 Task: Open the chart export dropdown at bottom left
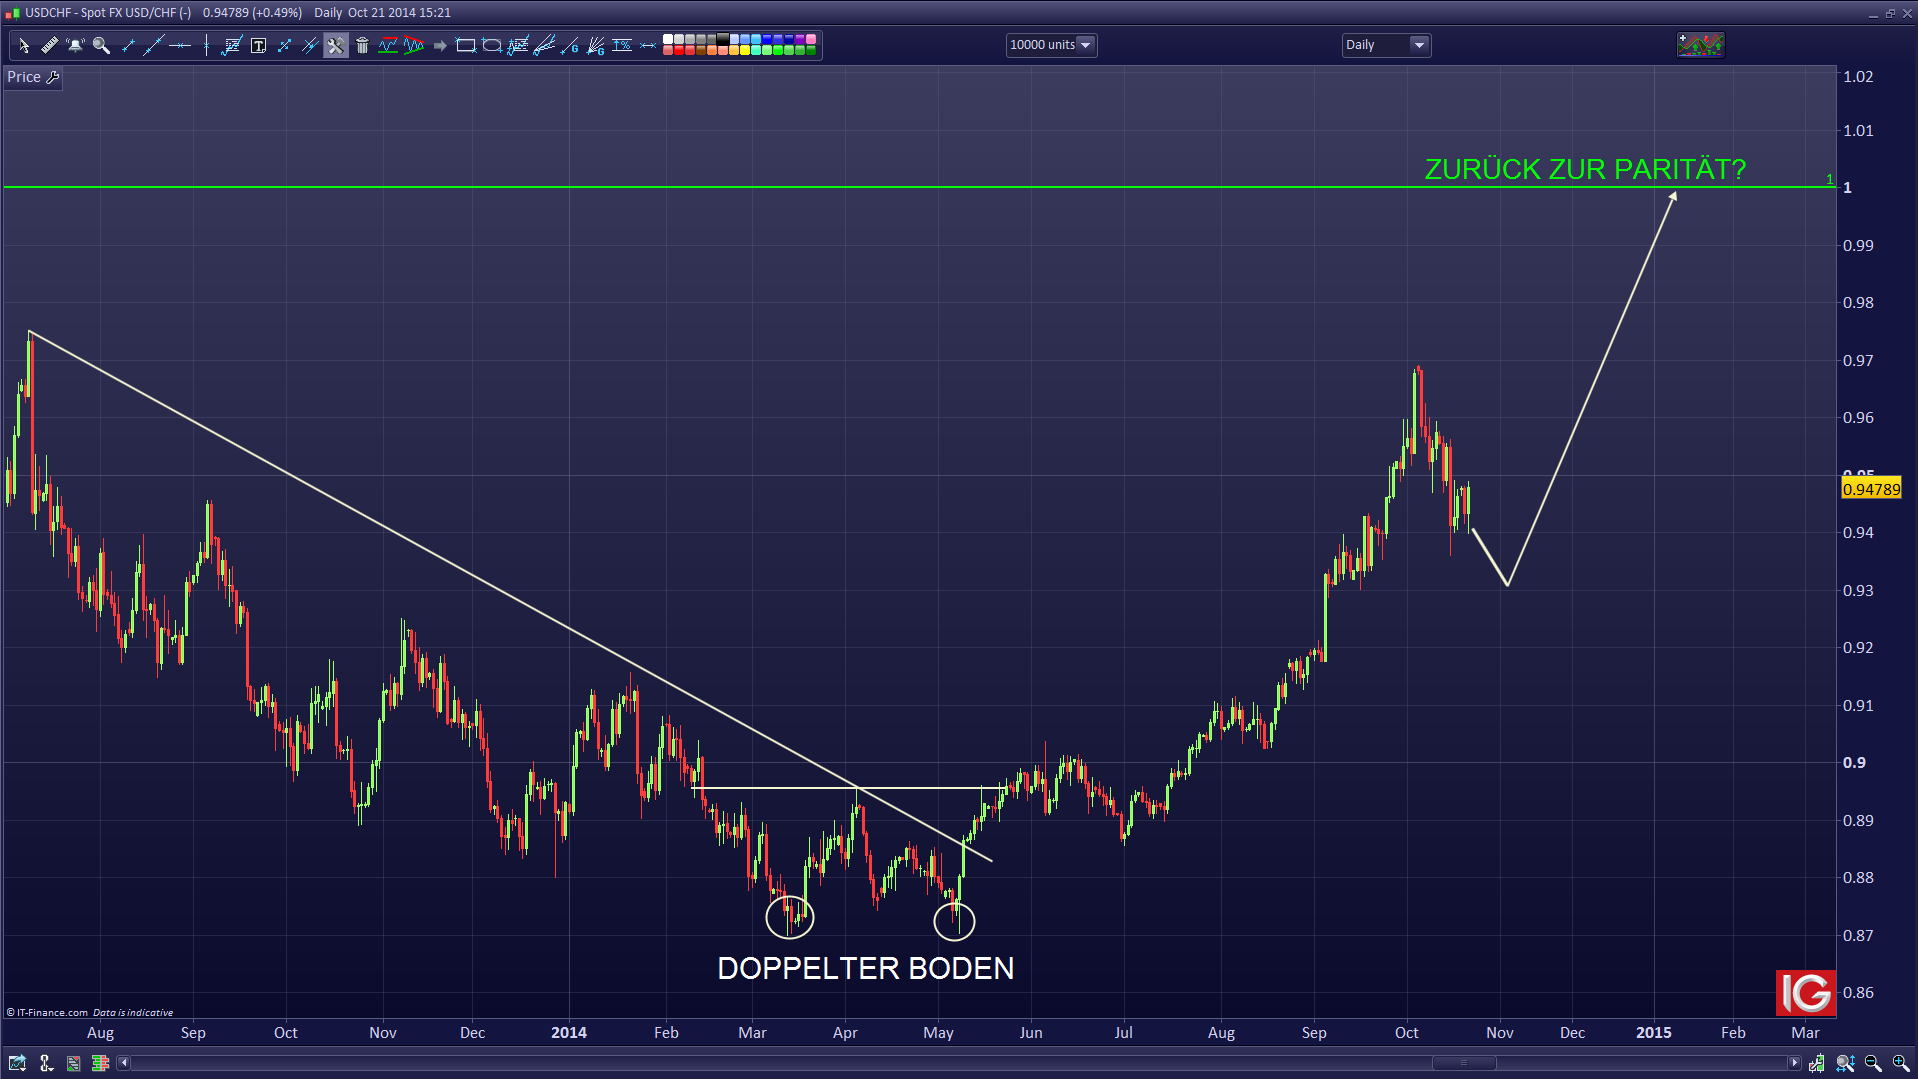pos(17,1063)
